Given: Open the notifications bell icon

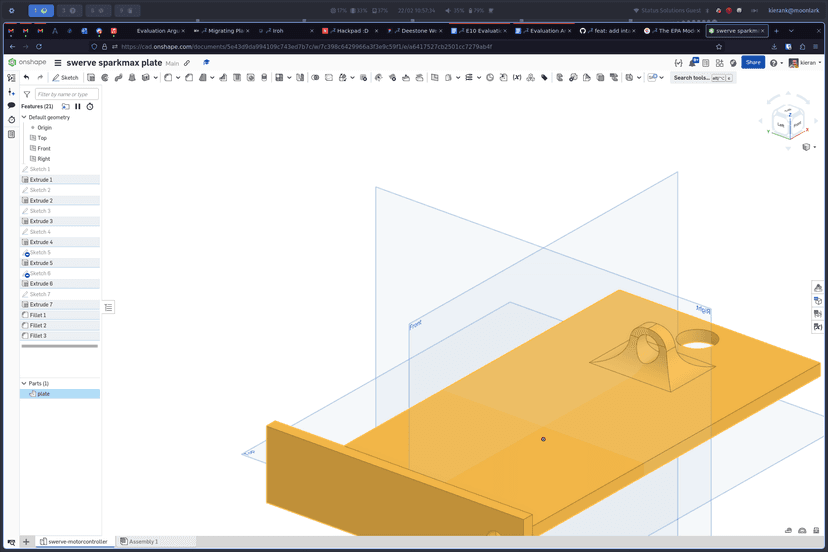Looking at the screenshot, I should [x=692, y=63].
